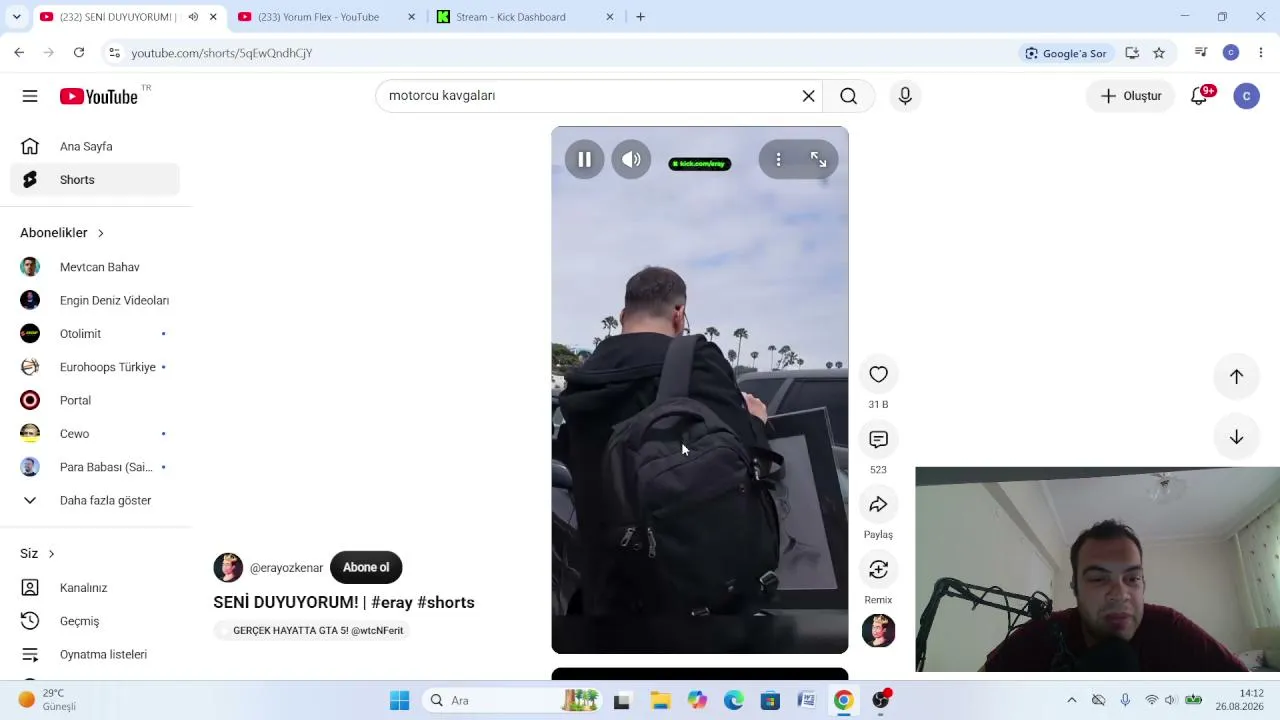Mute the Shorts video volume
The height and width of the screenshot is (720, 1280).
click(631, 160)
